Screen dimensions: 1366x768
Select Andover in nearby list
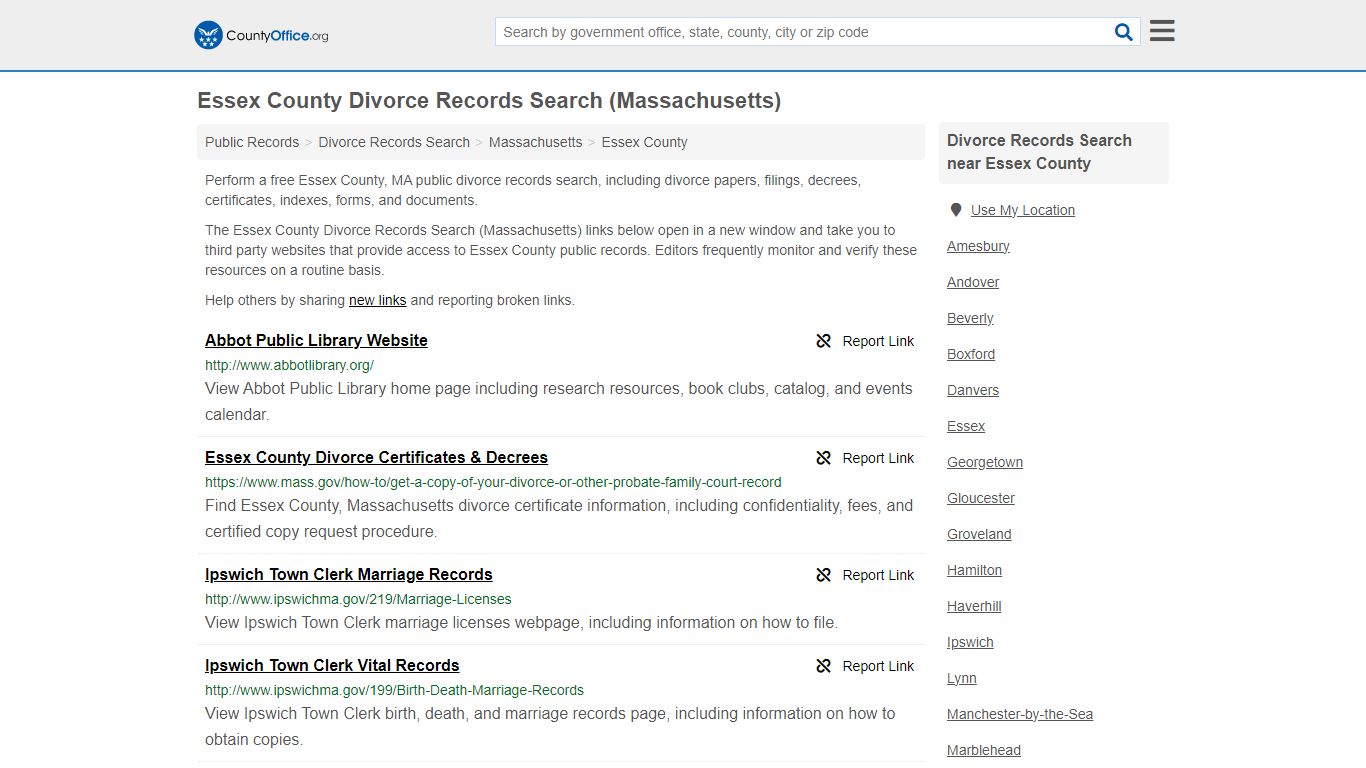tap(973, 282)
